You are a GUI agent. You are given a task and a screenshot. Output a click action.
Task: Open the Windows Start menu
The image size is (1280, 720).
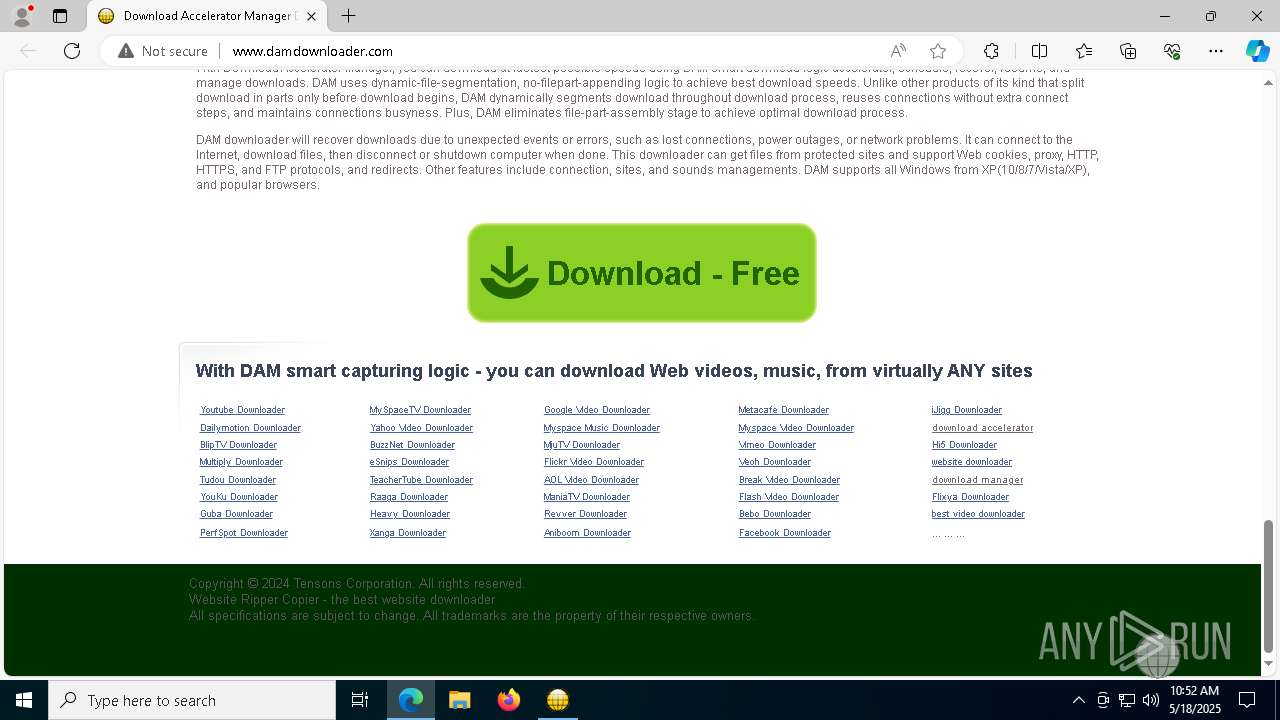click(x=24, y=700)
